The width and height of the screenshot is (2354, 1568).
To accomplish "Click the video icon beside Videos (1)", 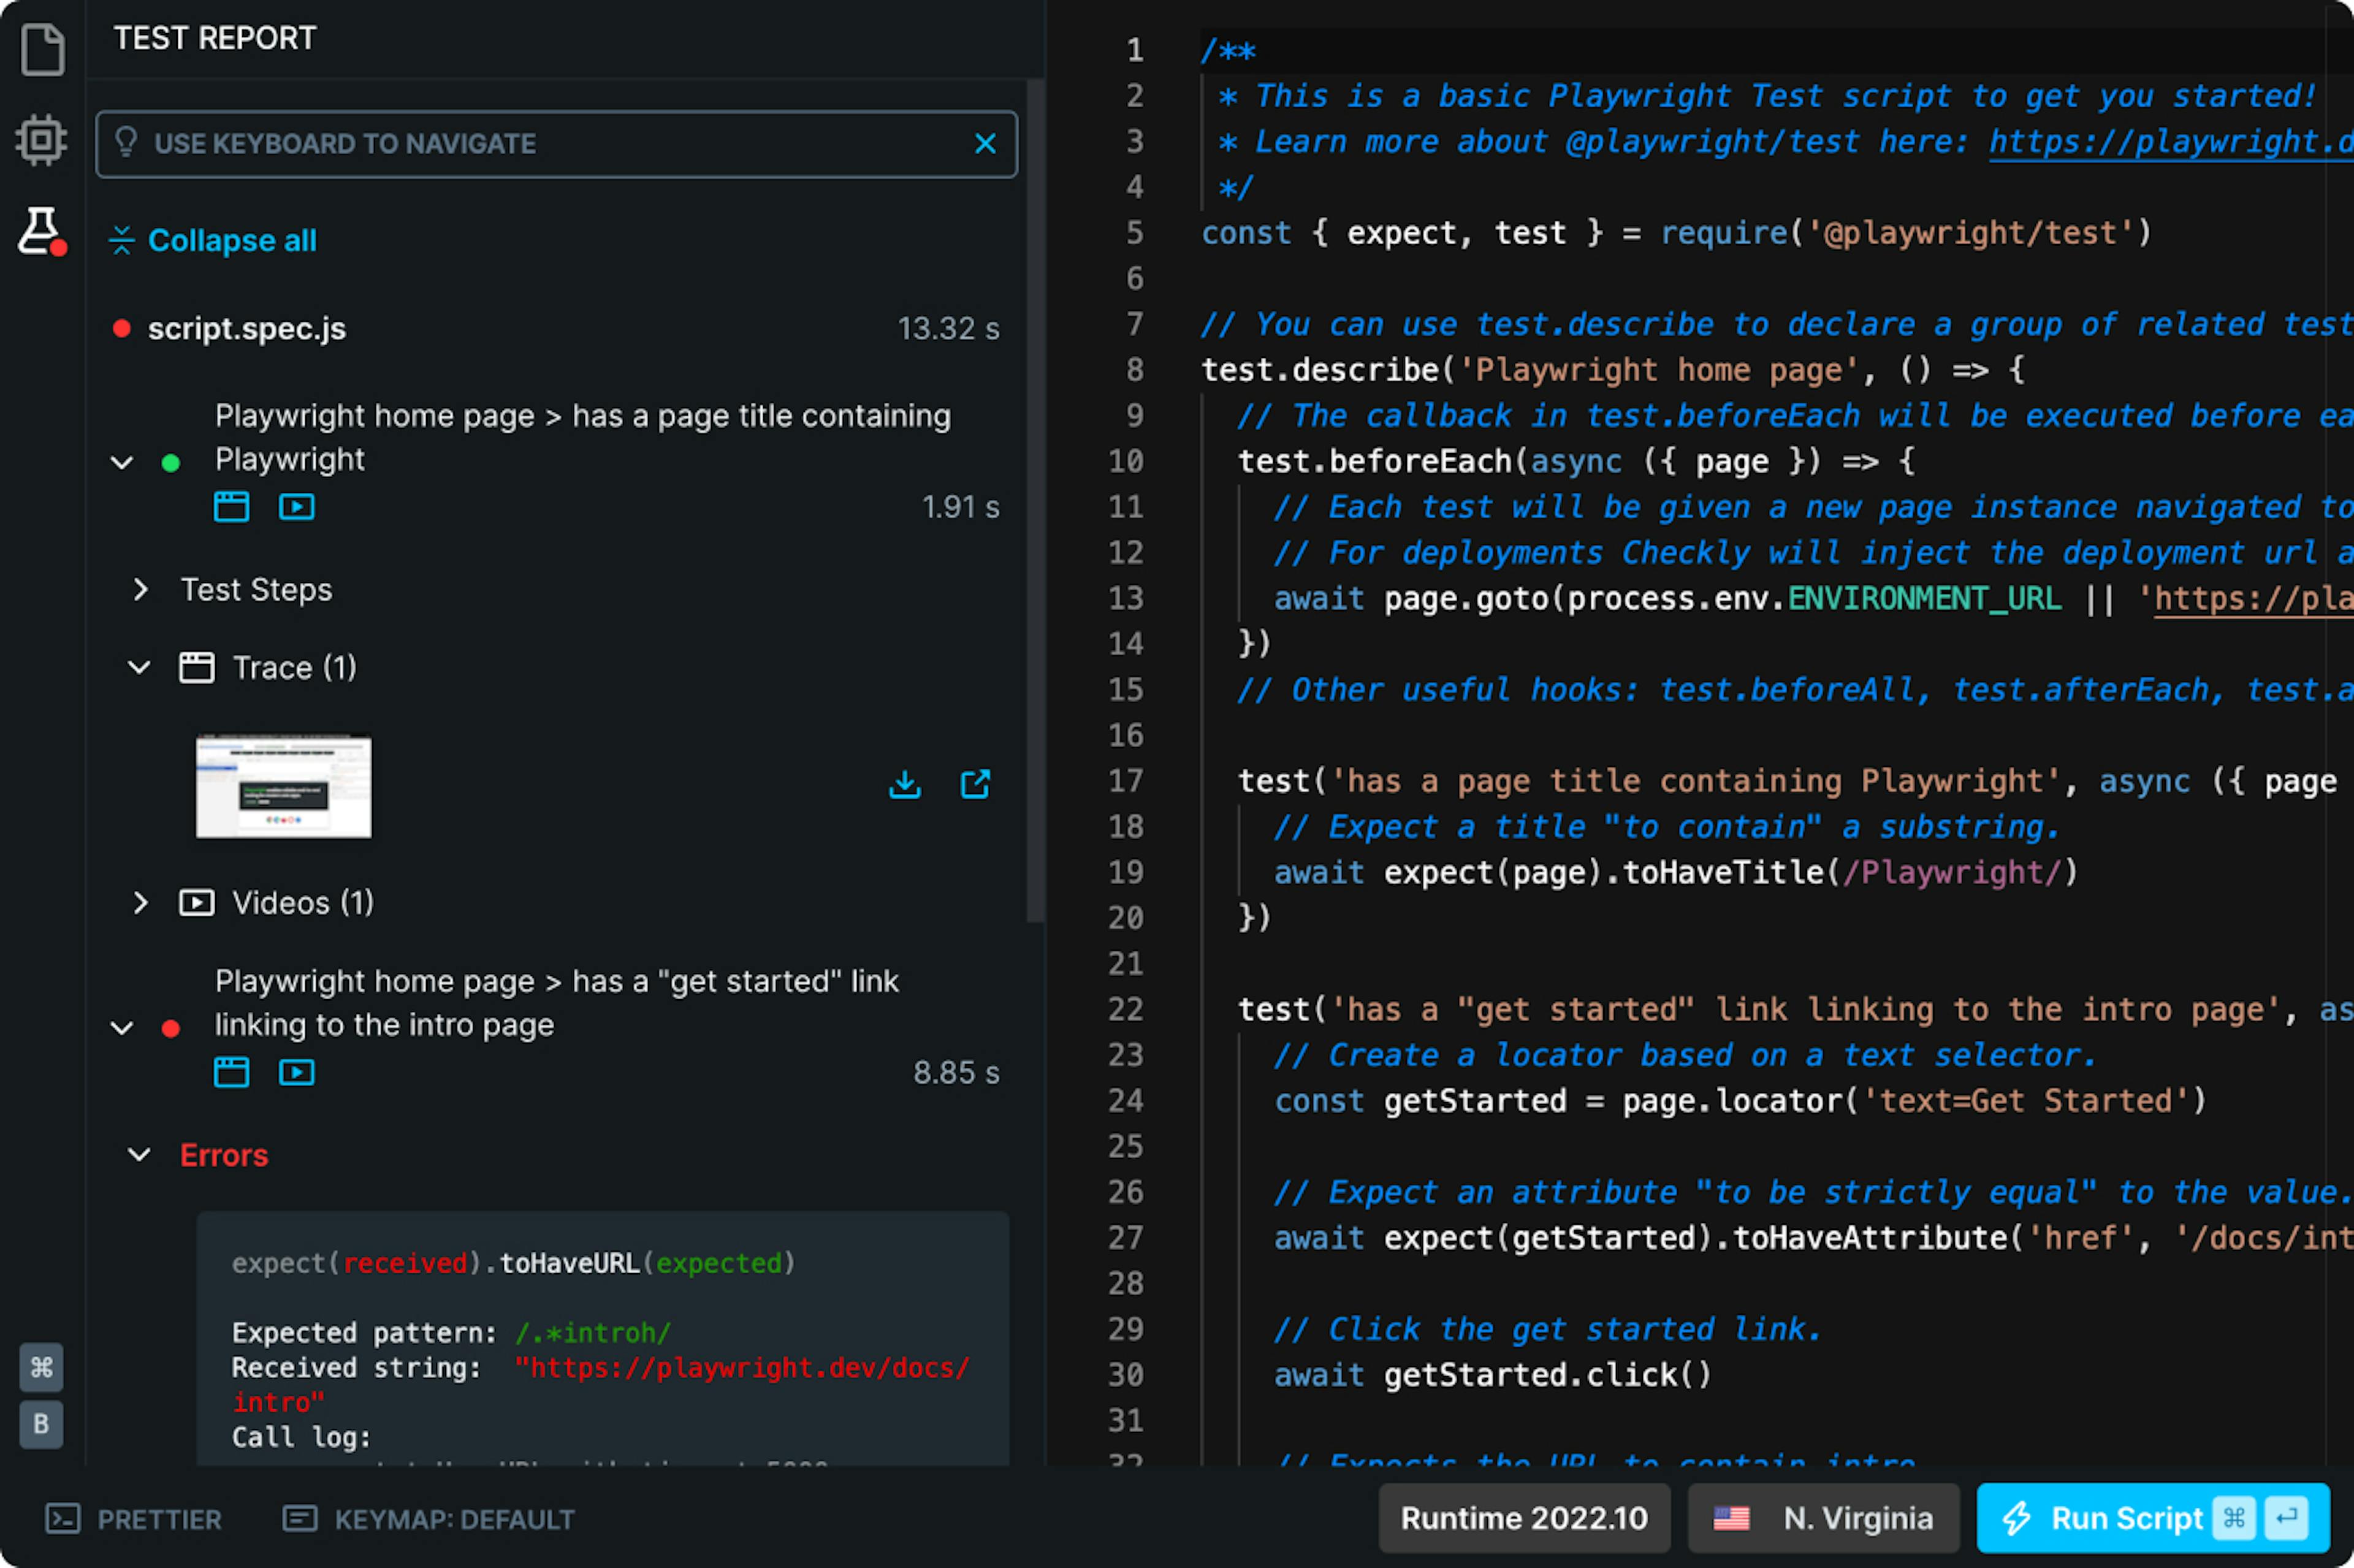I will click(x=196, y=903).
